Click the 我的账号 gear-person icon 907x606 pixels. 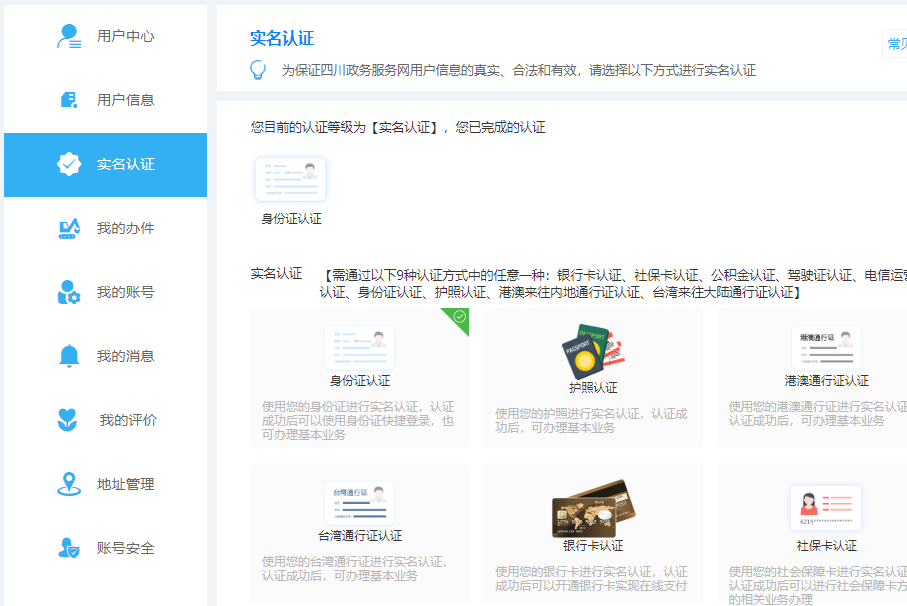68,292
